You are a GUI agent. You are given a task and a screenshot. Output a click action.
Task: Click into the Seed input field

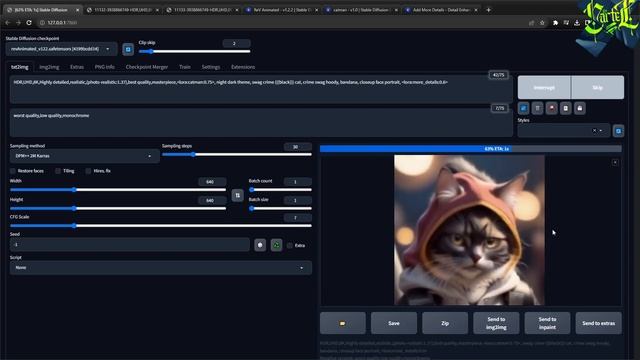[130, 244]
